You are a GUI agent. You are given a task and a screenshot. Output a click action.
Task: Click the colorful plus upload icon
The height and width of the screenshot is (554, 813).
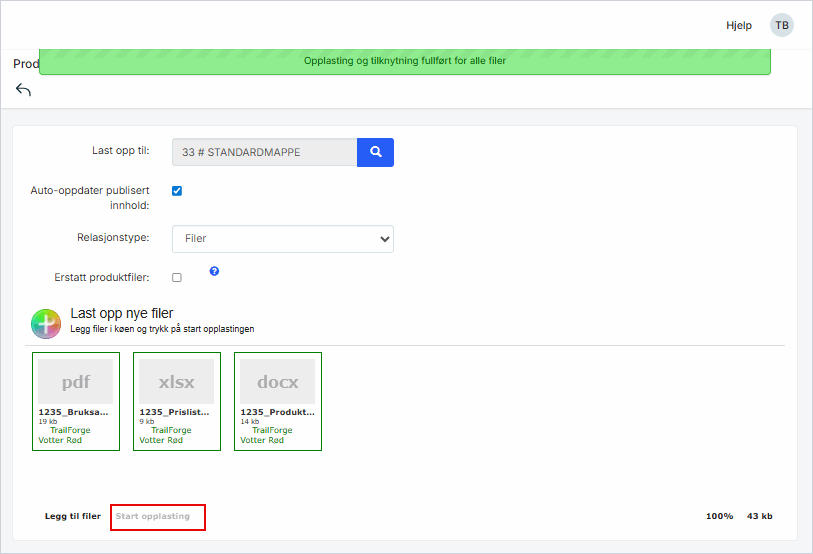[46, 323]
